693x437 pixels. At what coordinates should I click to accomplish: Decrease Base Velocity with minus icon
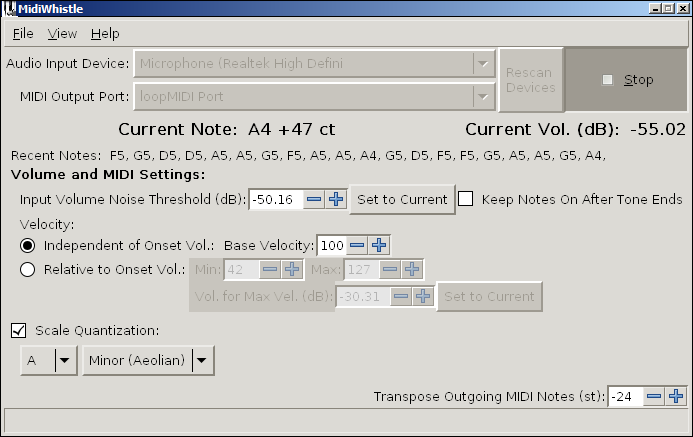click(x=357, y=245)
